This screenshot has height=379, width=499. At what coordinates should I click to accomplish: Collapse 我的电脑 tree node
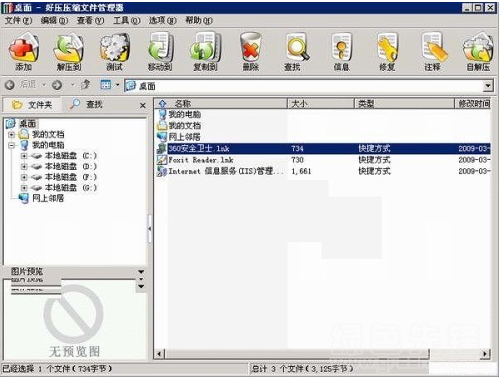12,145
